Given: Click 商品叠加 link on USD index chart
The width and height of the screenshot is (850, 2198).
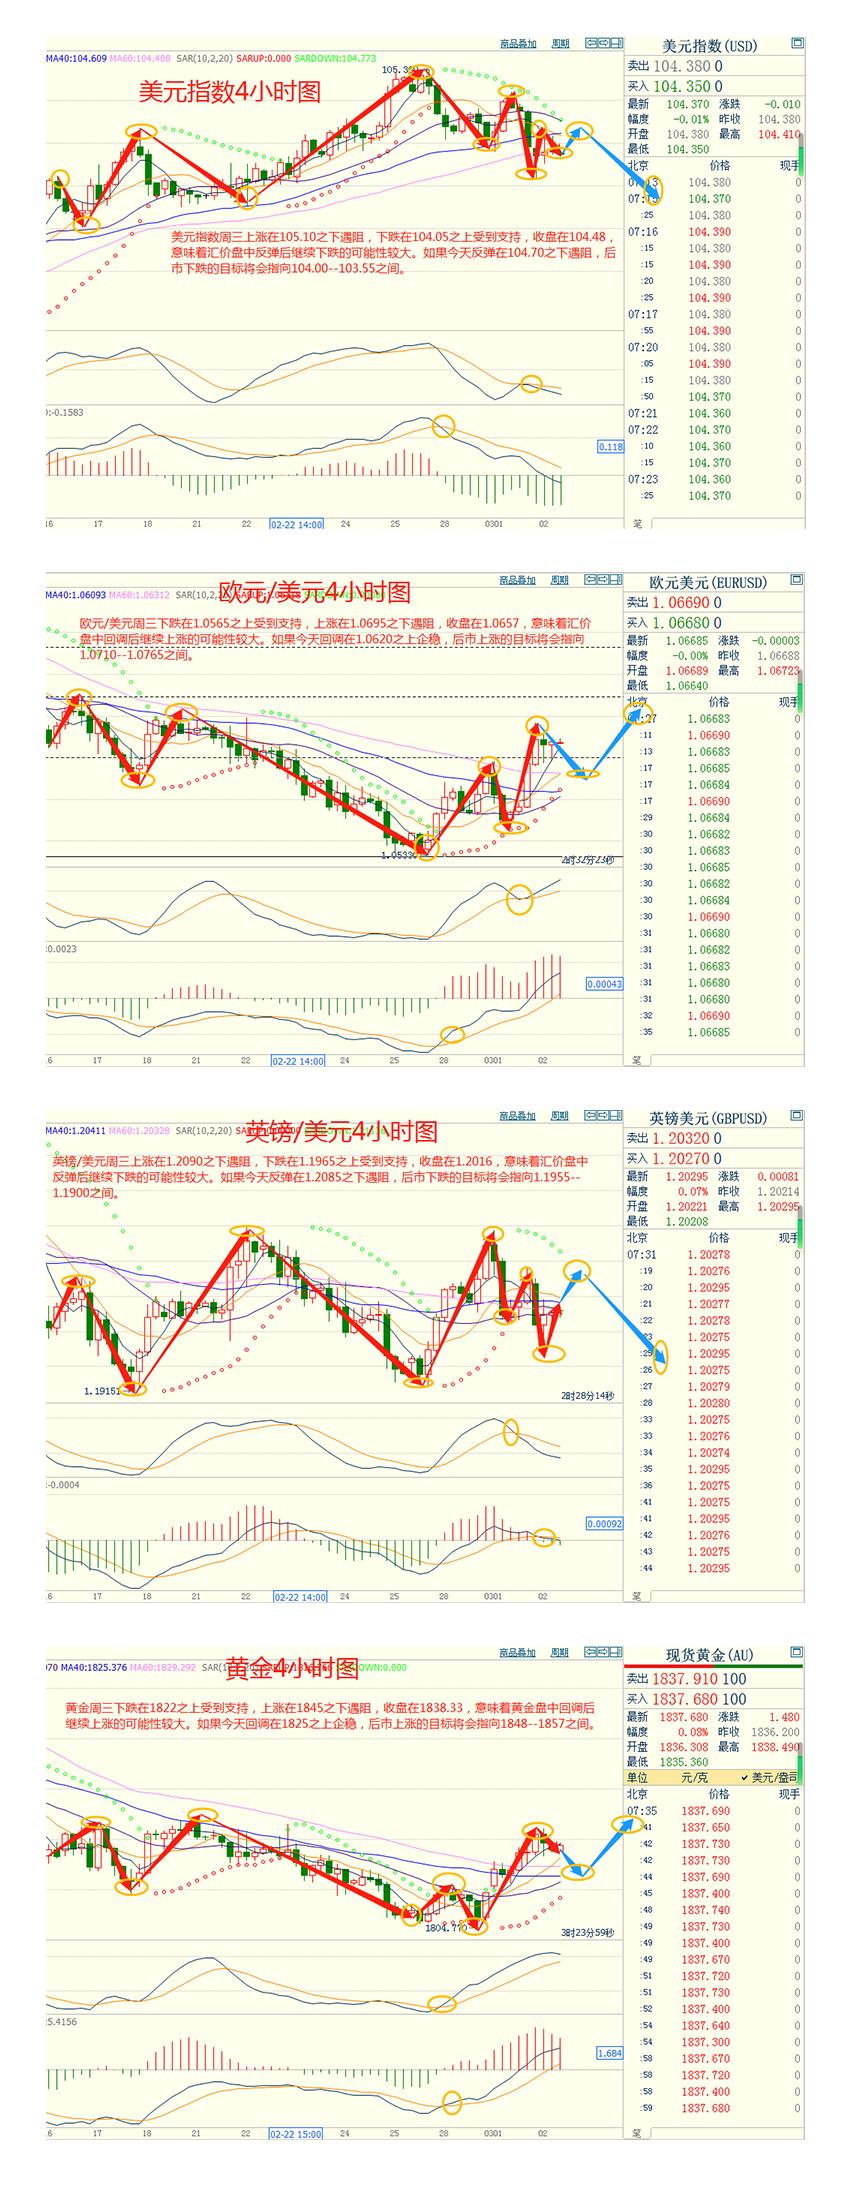Looking at the screenshot, I should pyautogui.click(x=518, y=43).
